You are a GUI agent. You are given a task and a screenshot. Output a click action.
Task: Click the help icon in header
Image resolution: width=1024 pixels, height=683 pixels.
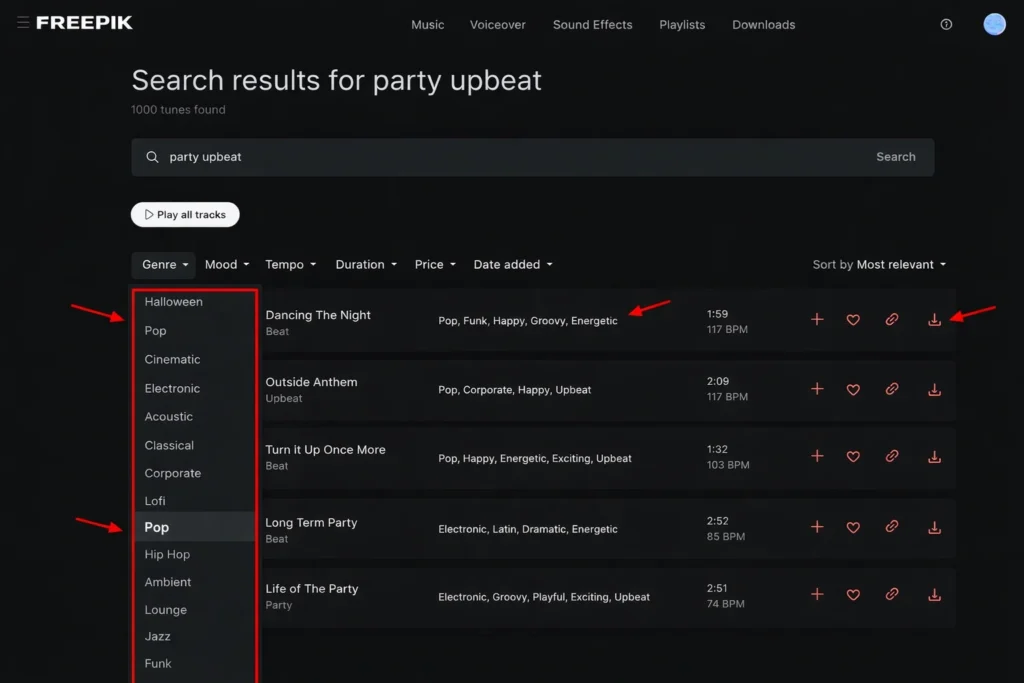tap(946, 25)
